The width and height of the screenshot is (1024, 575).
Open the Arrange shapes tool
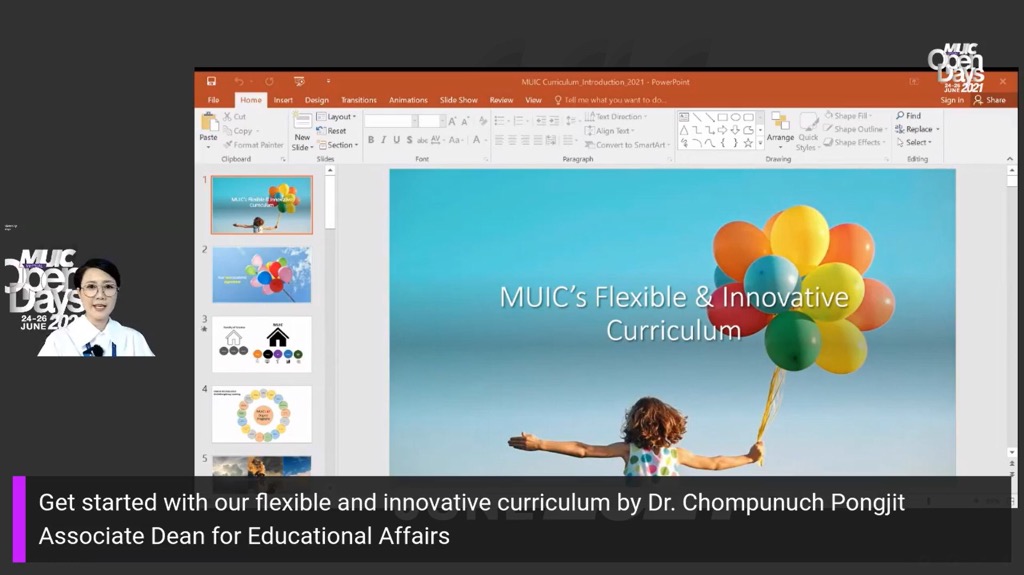click(780, 126)
